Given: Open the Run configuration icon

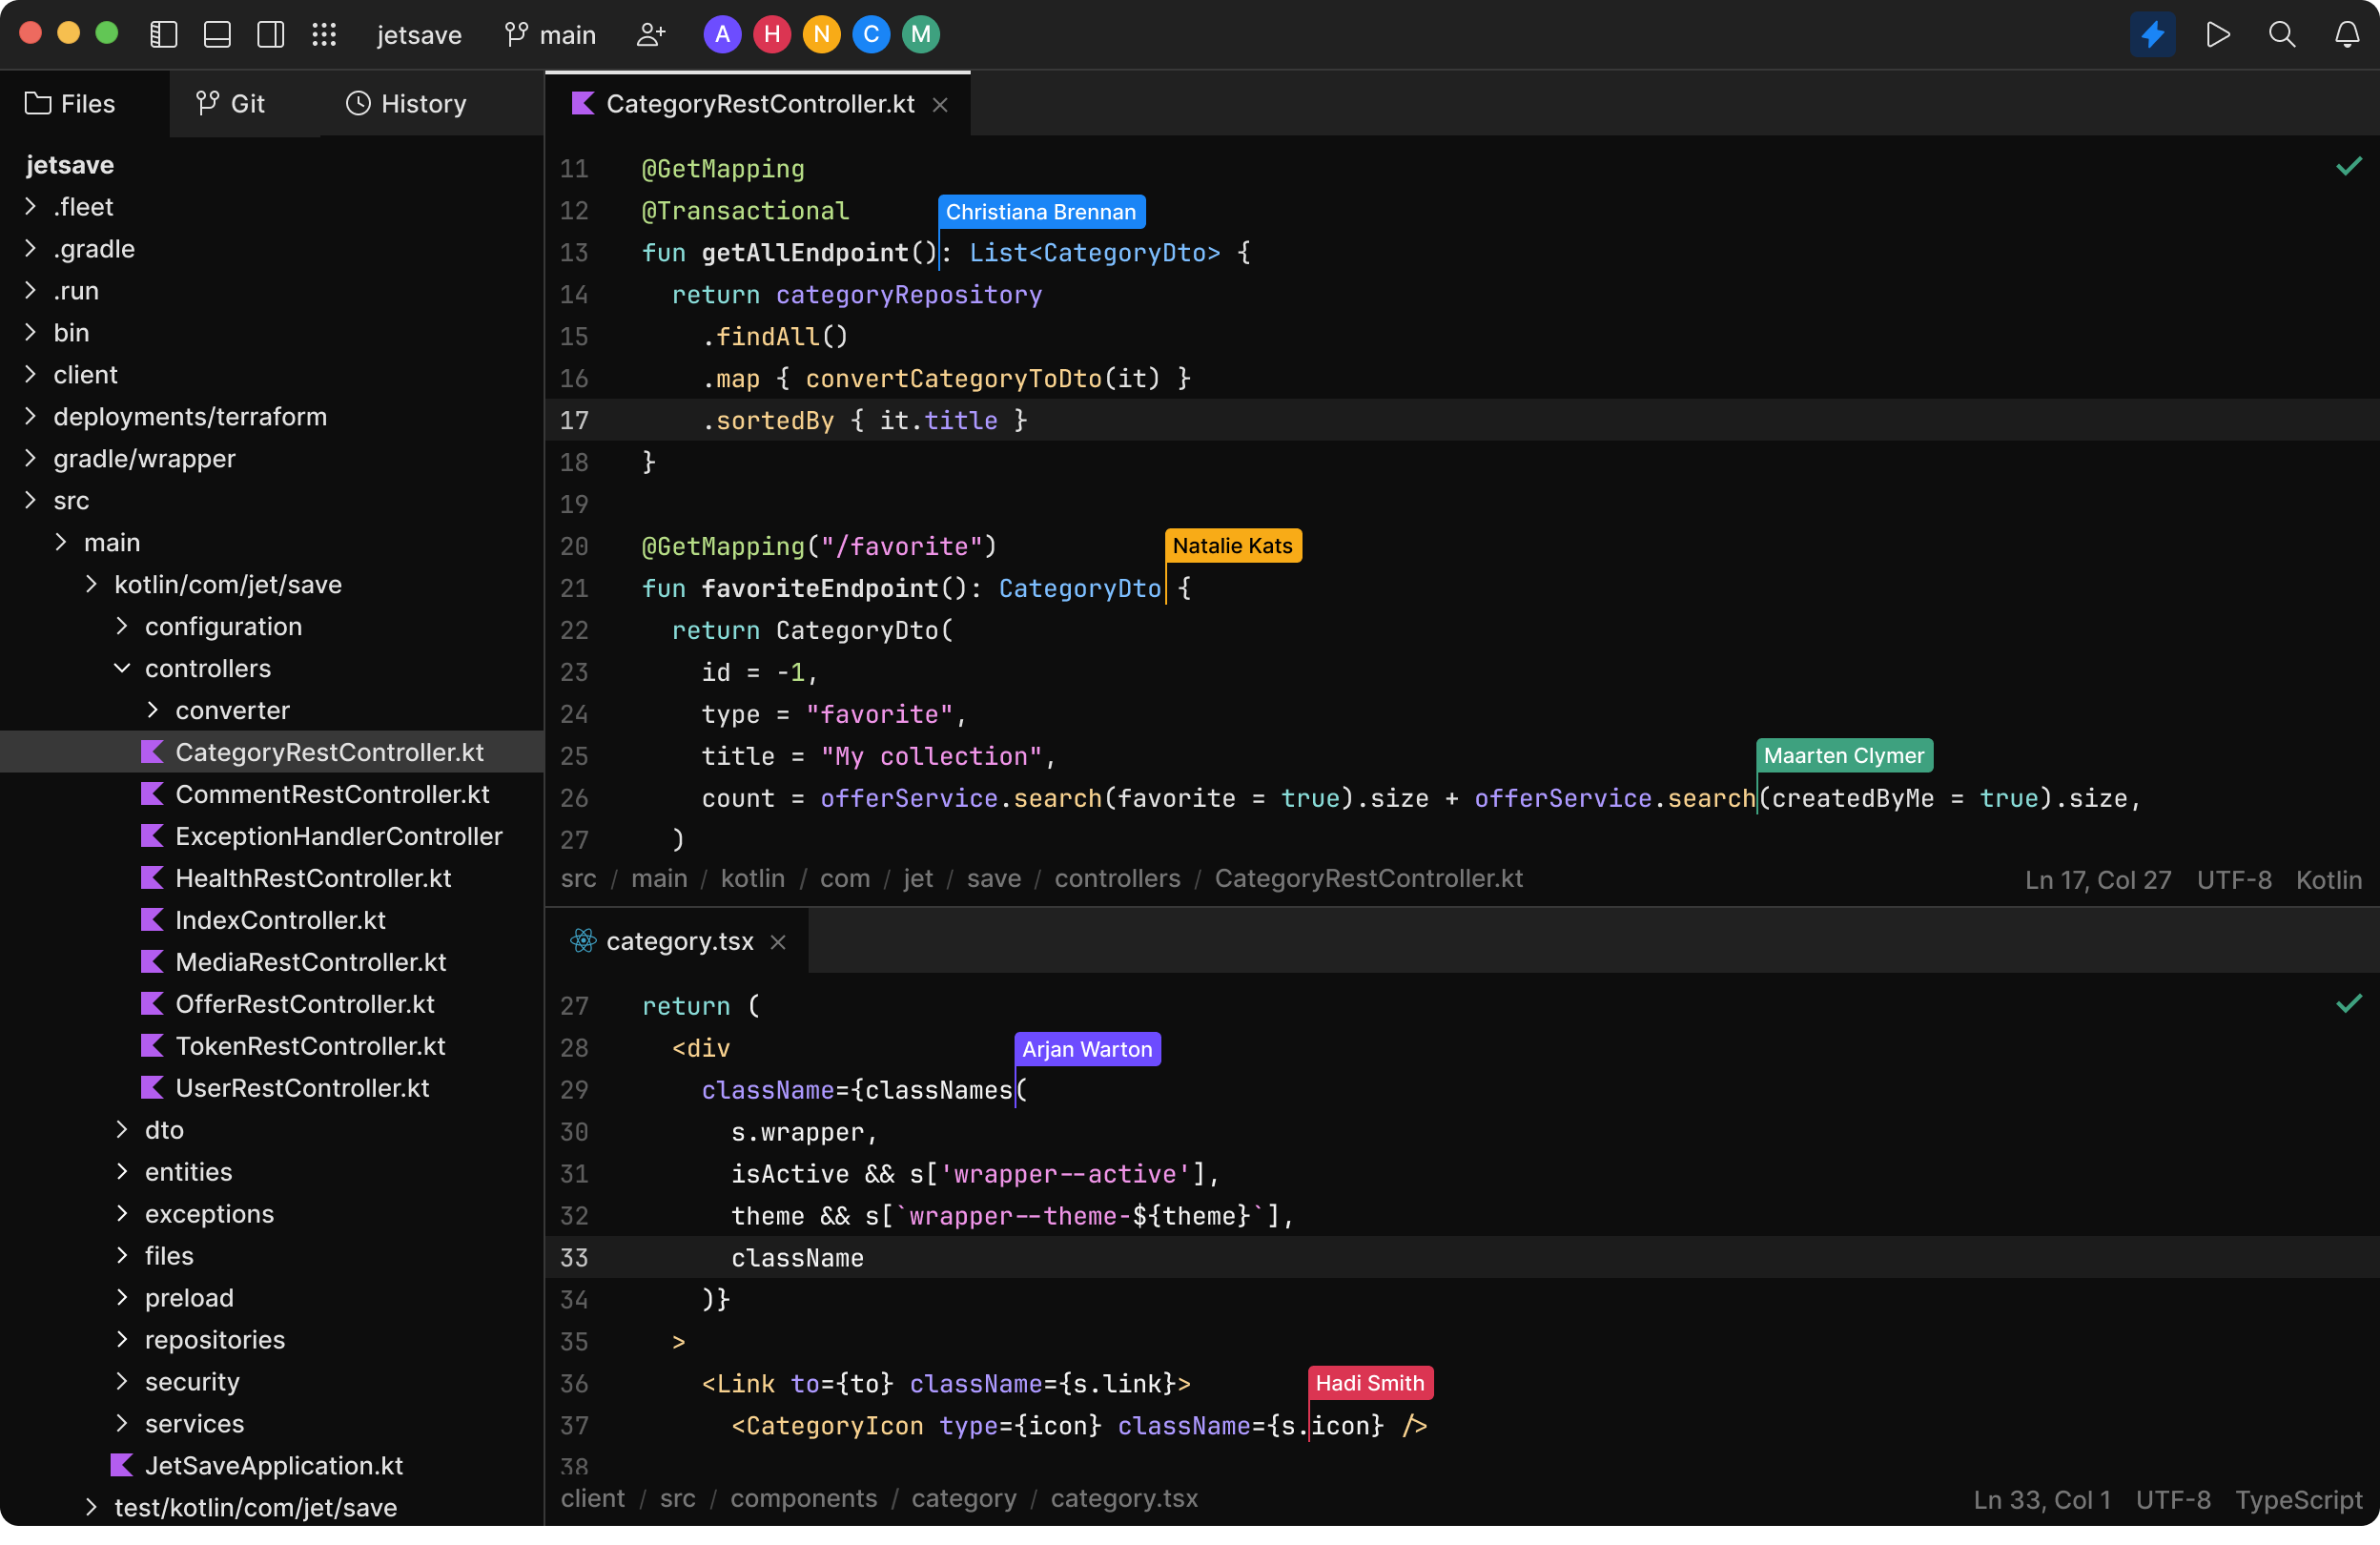Looking at the screenshot, I should point(2217,33).
